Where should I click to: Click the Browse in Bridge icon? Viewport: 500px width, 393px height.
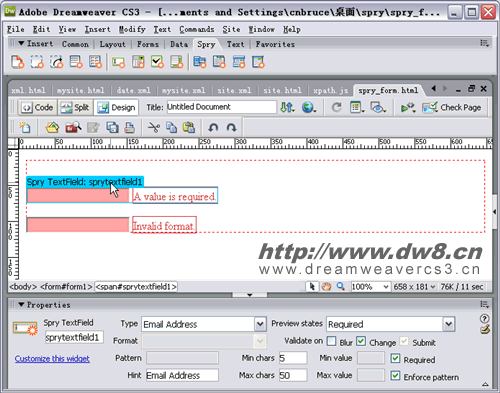pyautogui.click(x=73, y=127)
